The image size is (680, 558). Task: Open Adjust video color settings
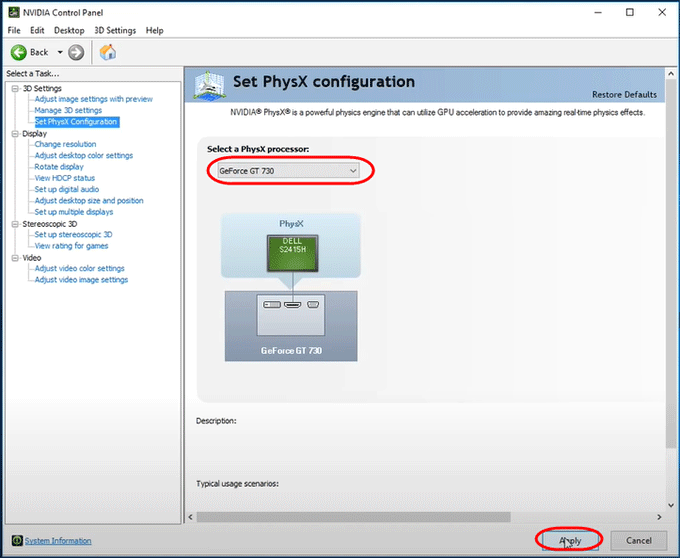79,268
